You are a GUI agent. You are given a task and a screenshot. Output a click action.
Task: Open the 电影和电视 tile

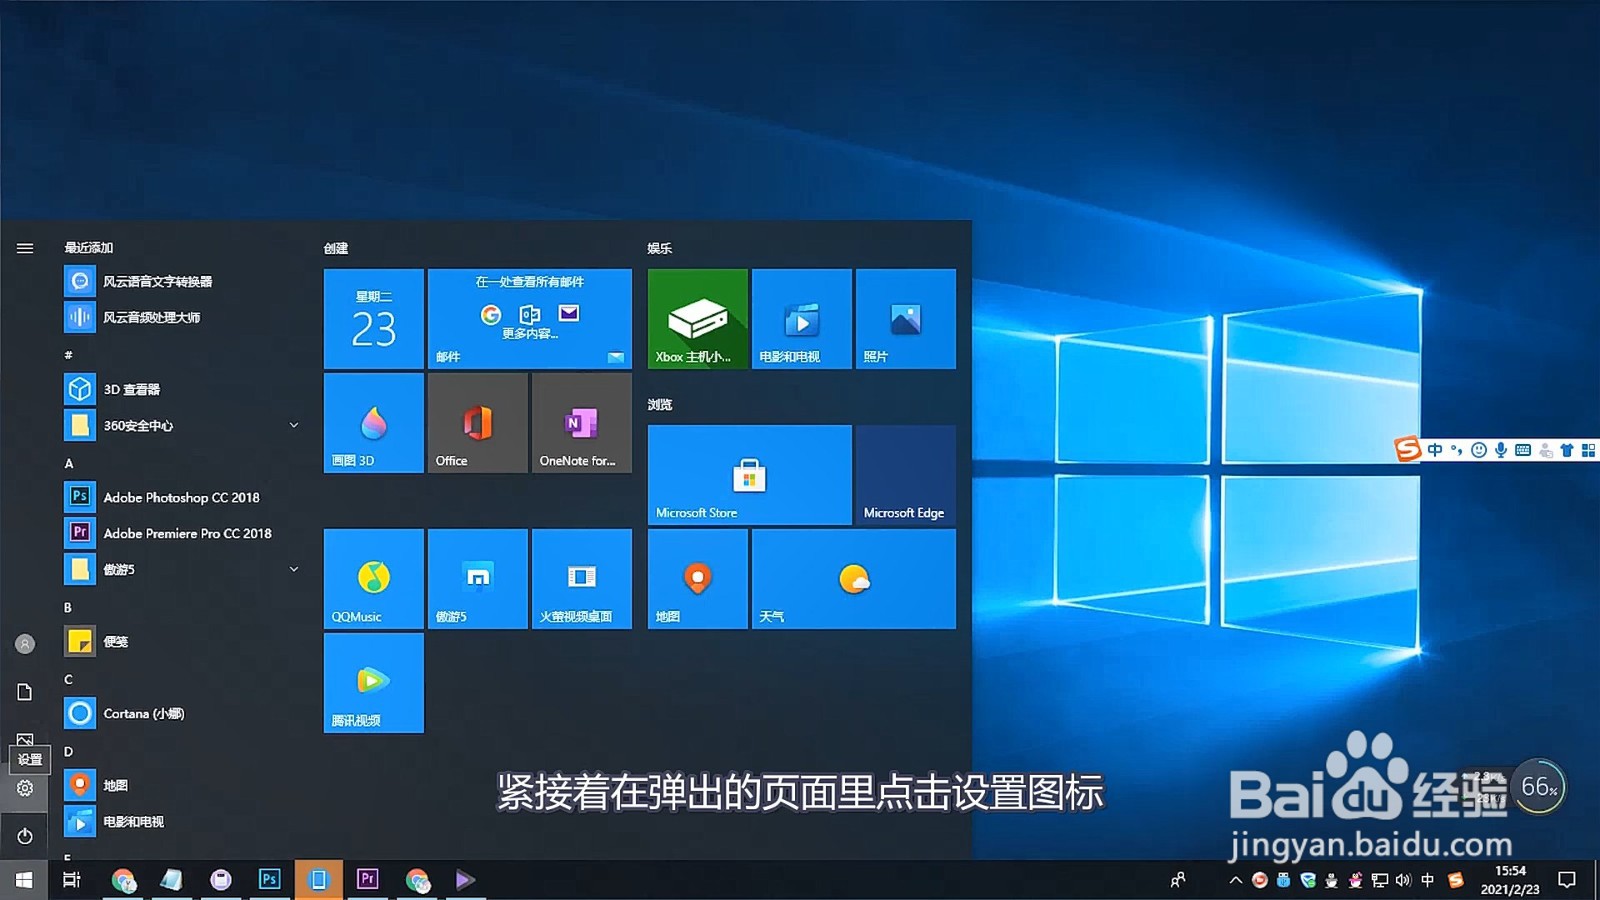802,319
